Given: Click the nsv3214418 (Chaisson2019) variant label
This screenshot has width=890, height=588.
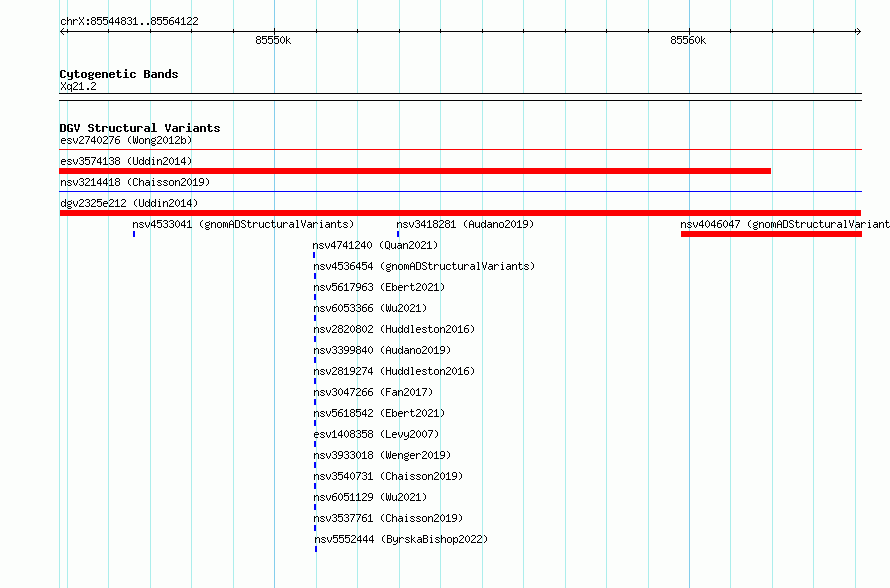Looking at the screenshot, I should coord(135,182).
